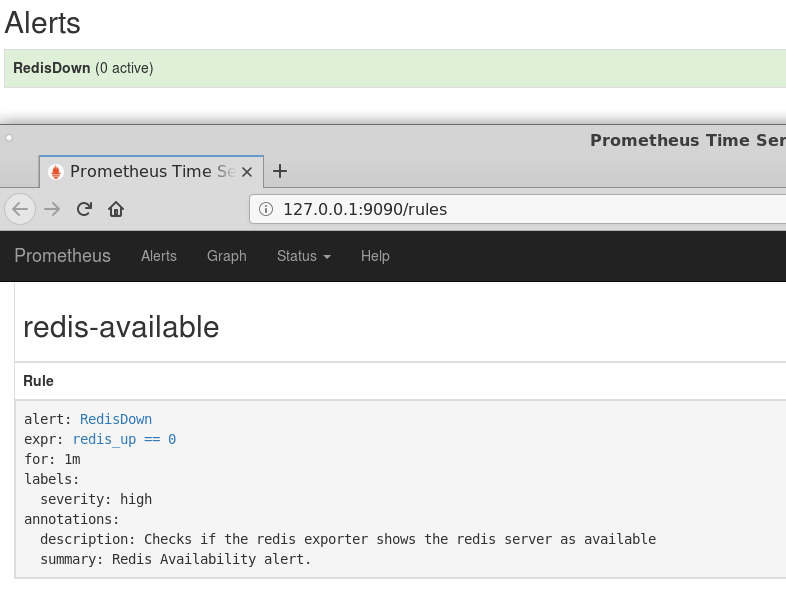Viewport: 786px width, 592px height.
Task: Select the Prometheus Time Series tab
Action: 151,171
